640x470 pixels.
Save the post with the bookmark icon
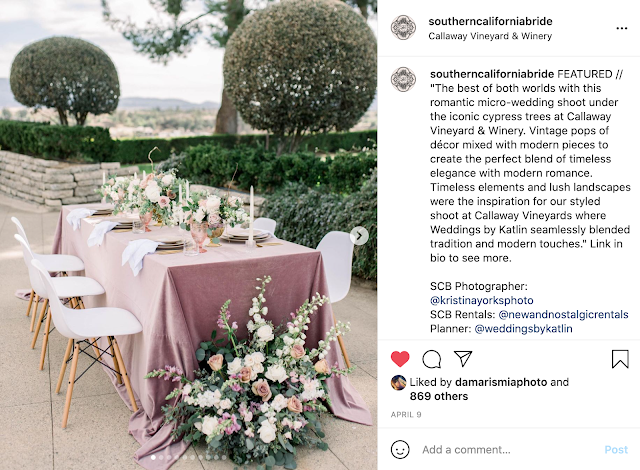620,359
